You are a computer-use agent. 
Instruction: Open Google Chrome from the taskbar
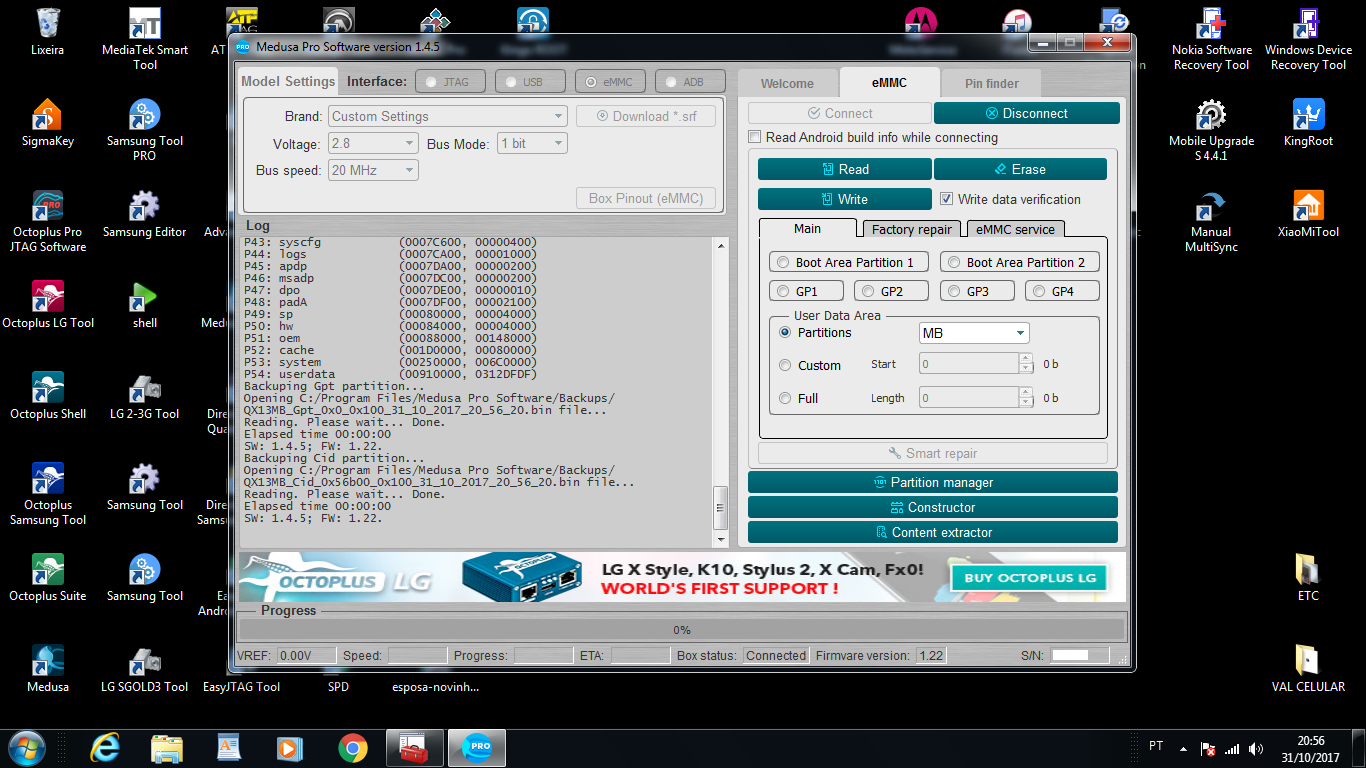click(x=352, y=747)
